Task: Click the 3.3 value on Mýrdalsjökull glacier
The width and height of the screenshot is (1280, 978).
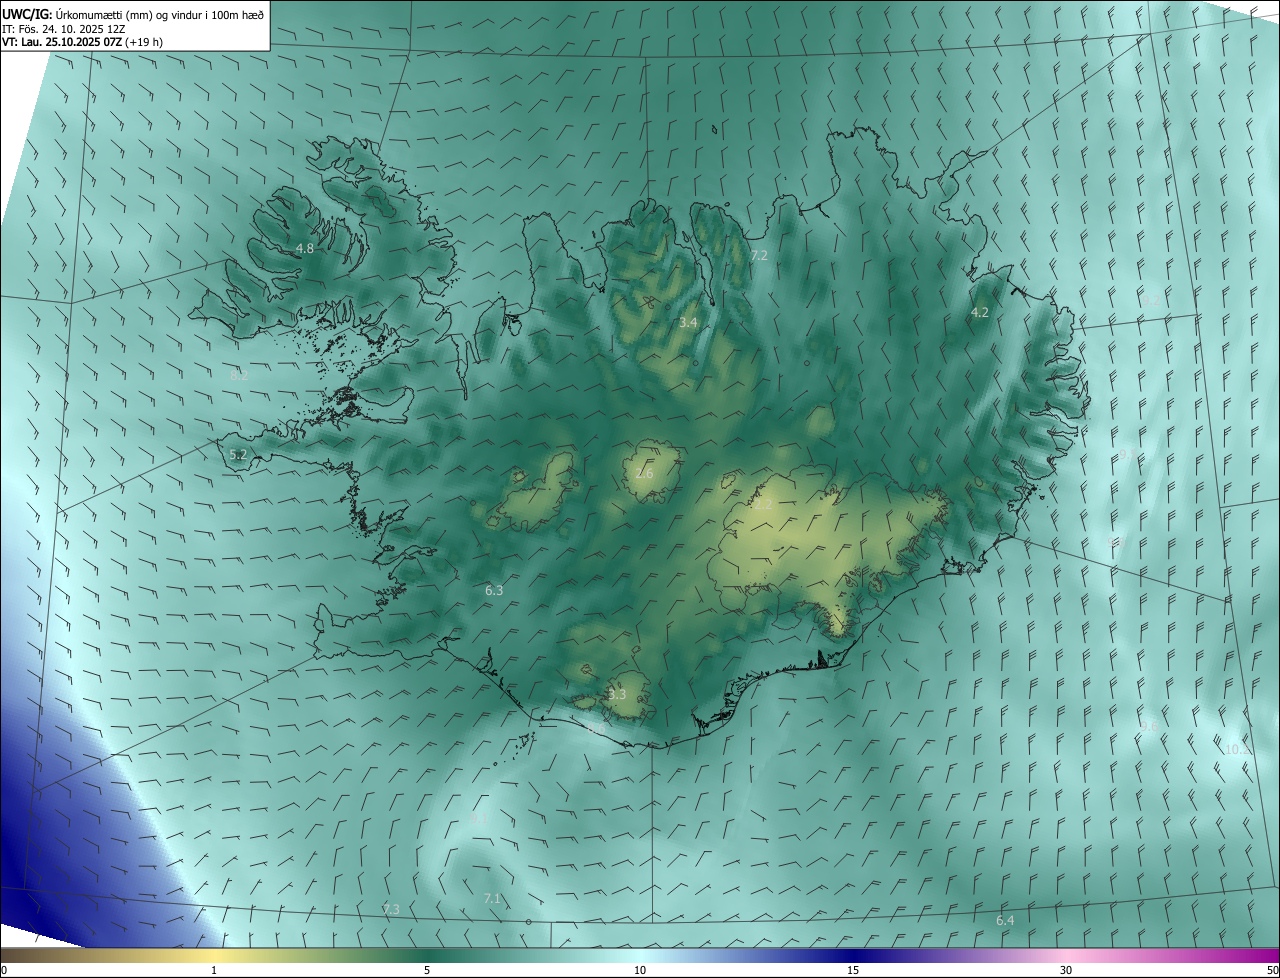Action: coord(617,694)
